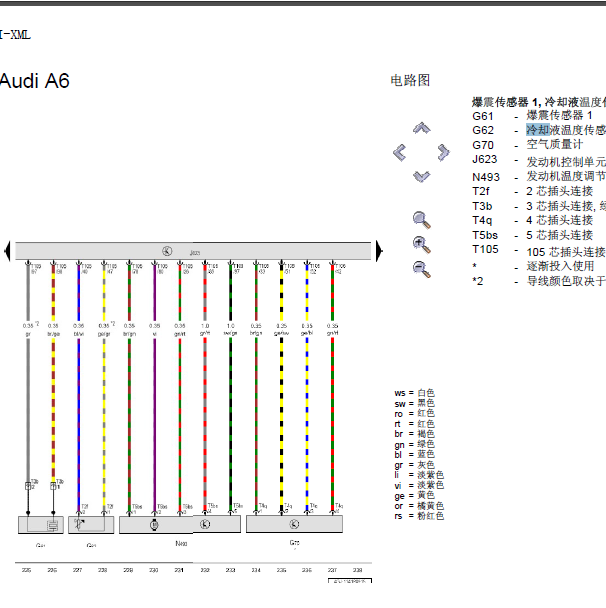Click the N493 motor symbol
This screenshot has height=608, width=606.
tap(154, 525)
